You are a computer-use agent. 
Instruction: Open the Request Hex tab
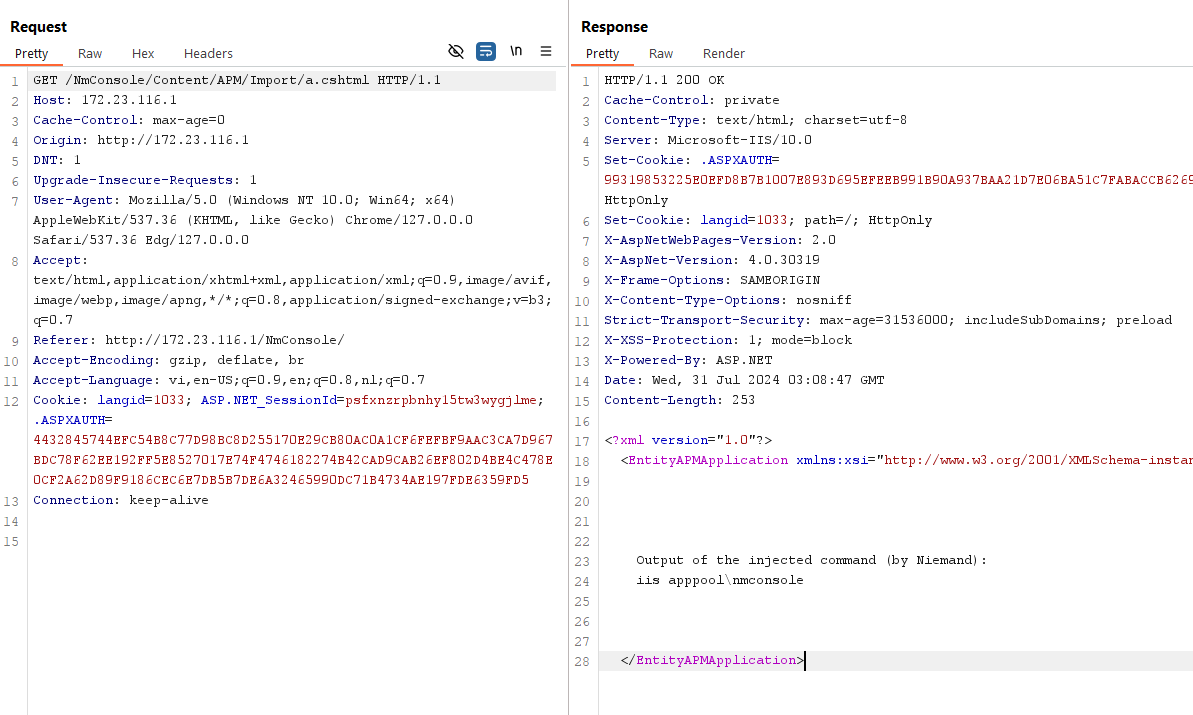click(143, 53)
